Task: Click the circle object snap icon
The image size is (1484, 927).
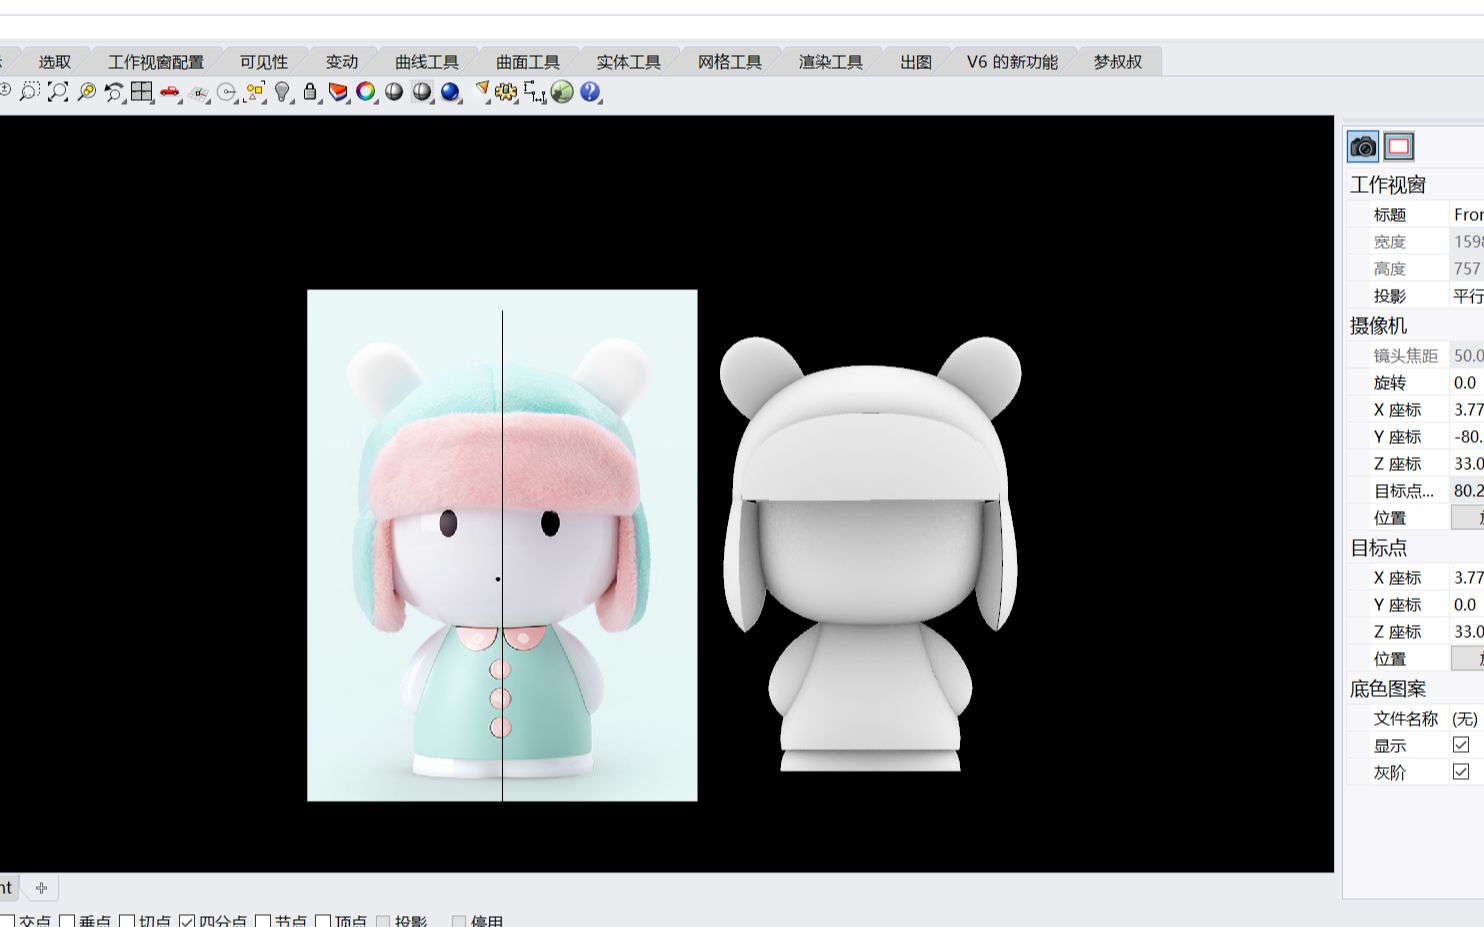Action: point(227,92)
